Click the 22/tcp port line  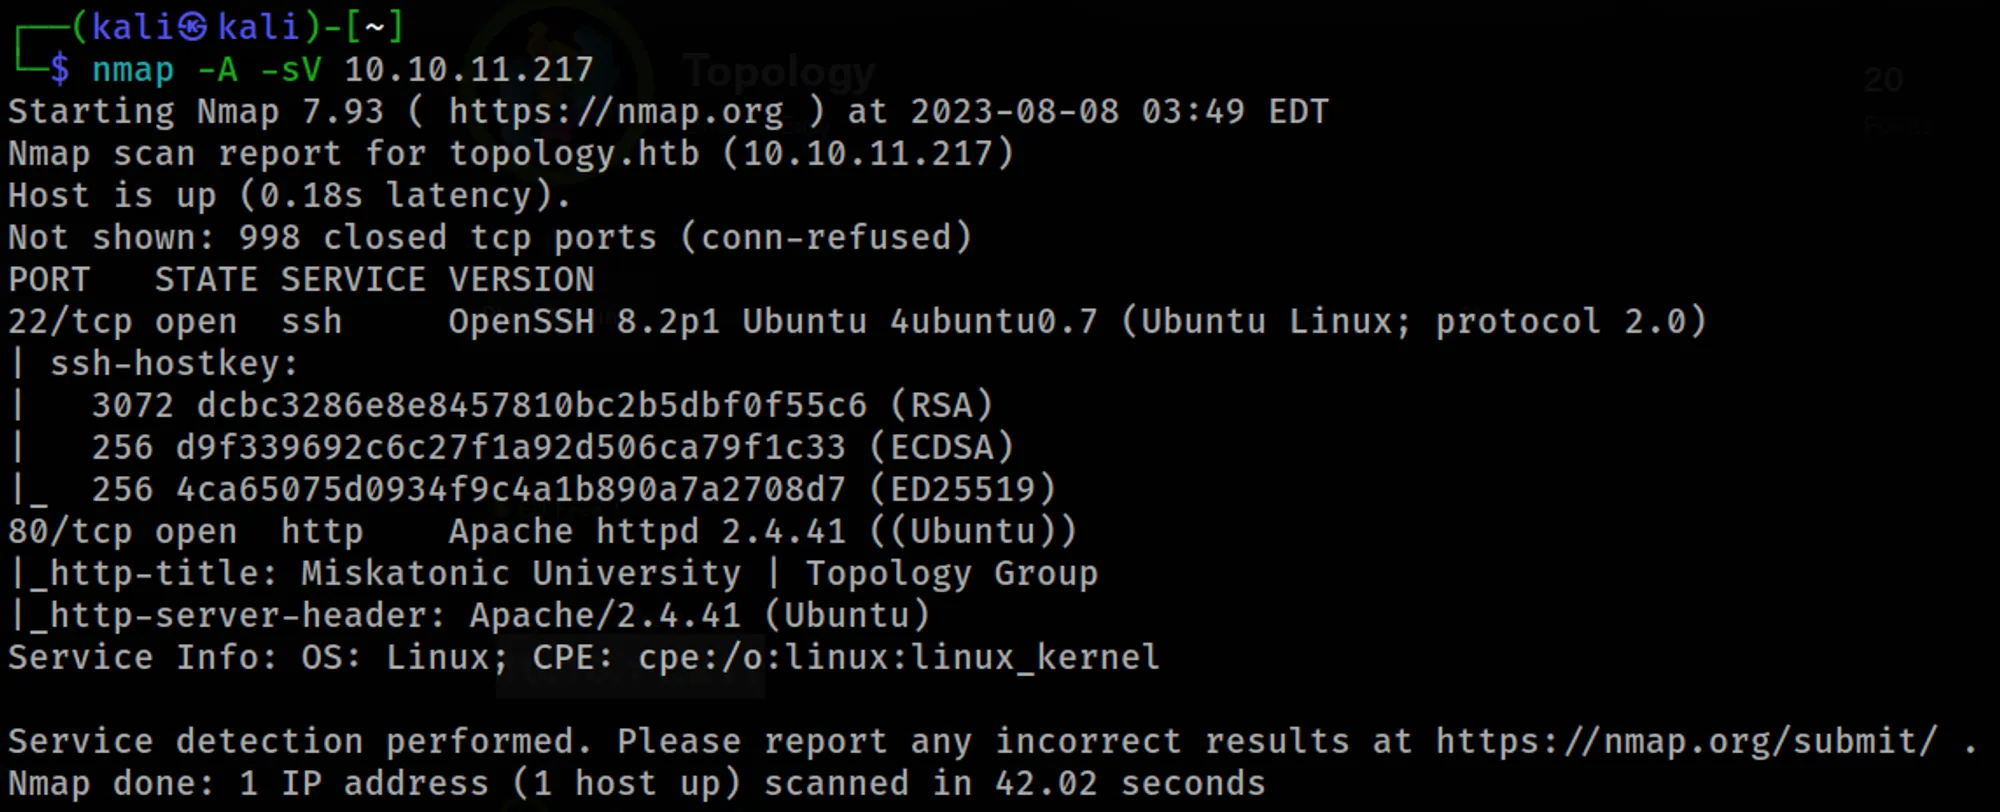point(857,322)
